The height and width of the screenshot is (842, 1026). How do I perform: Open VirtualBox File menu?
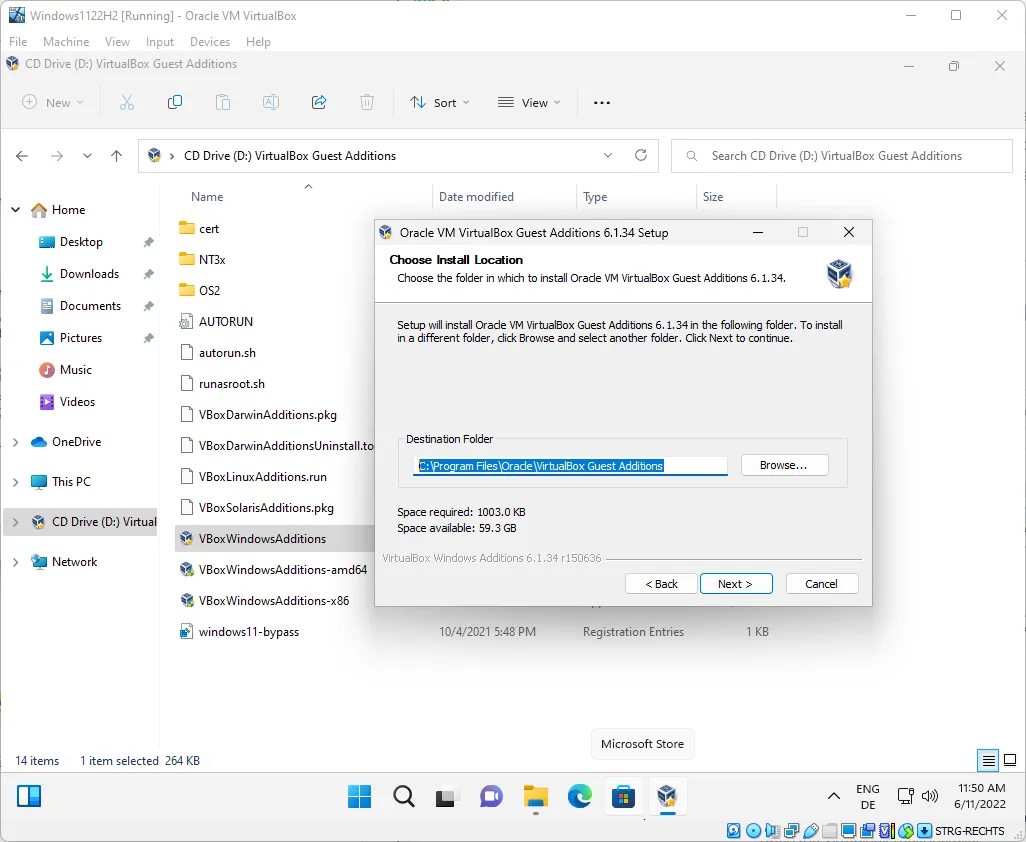point(18,42)
